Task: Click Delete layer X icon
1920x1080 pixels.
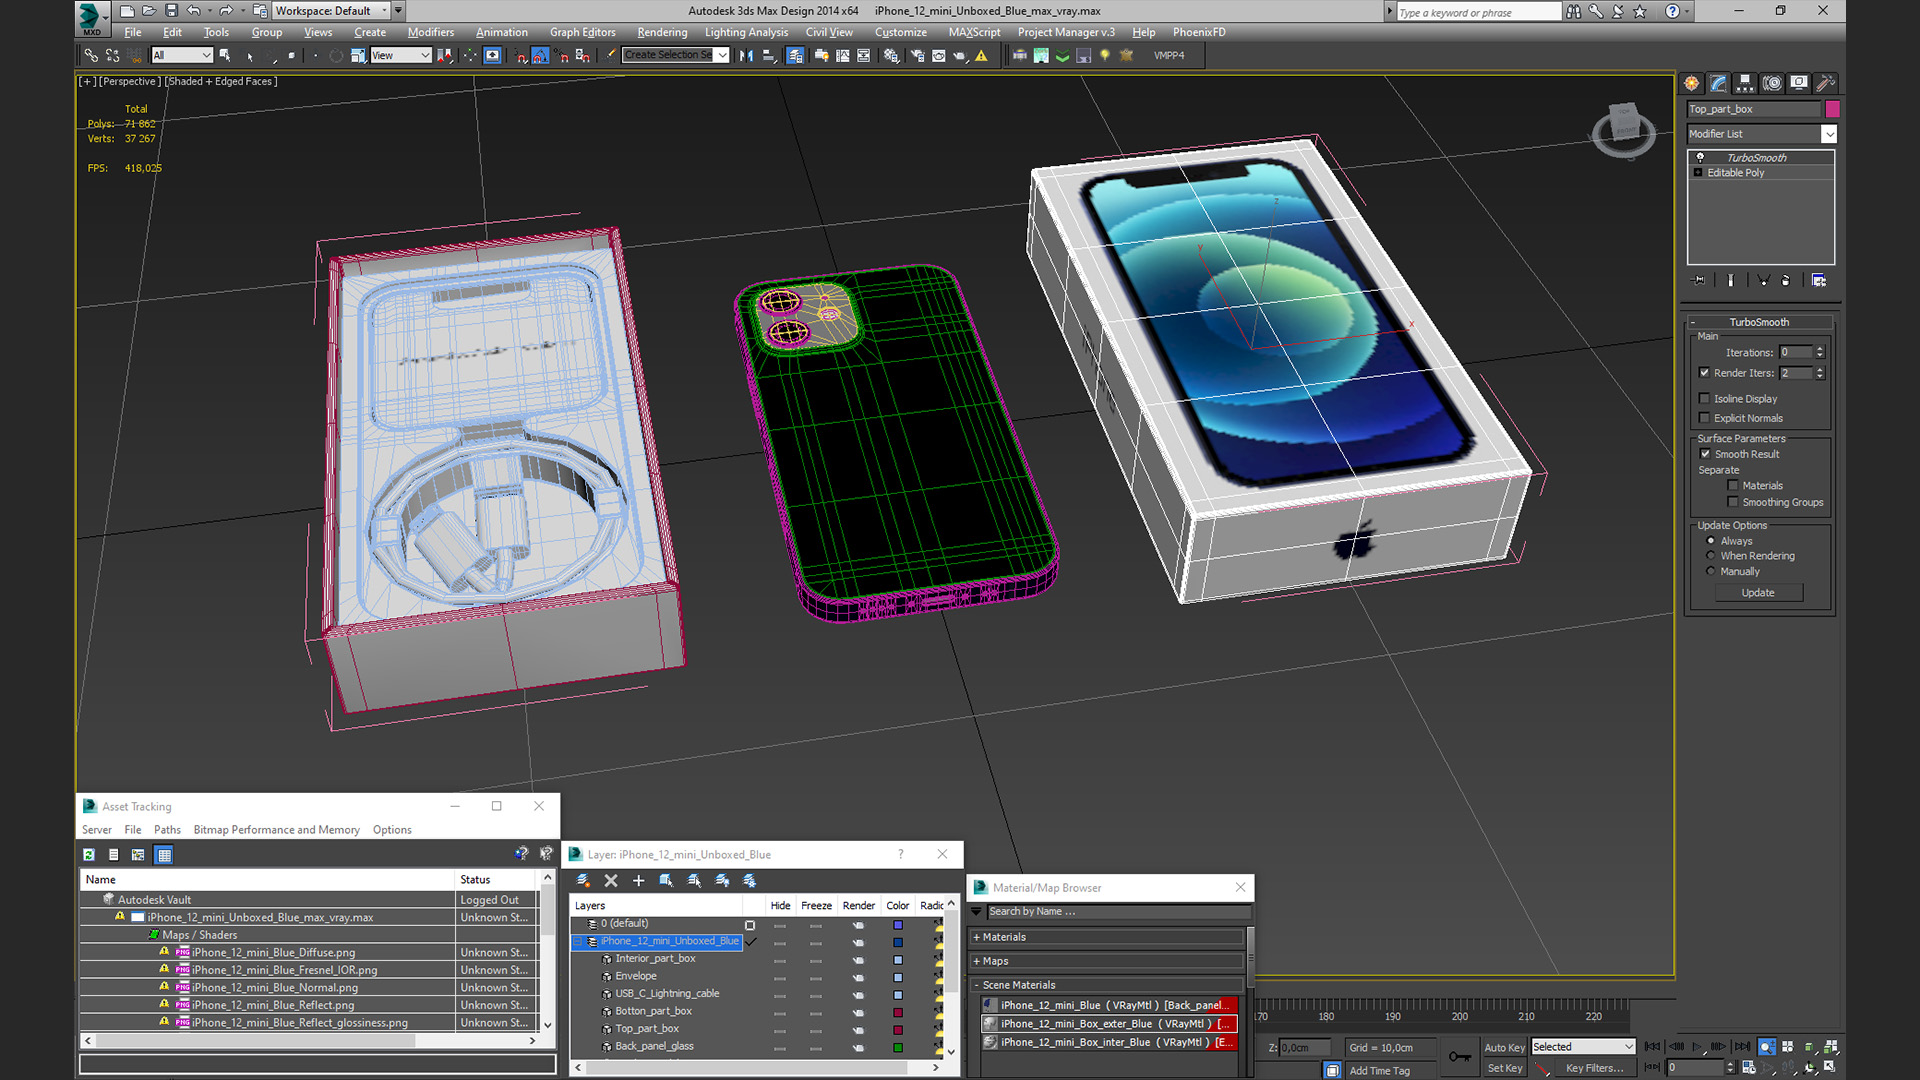Action: (x=611, y=881)
